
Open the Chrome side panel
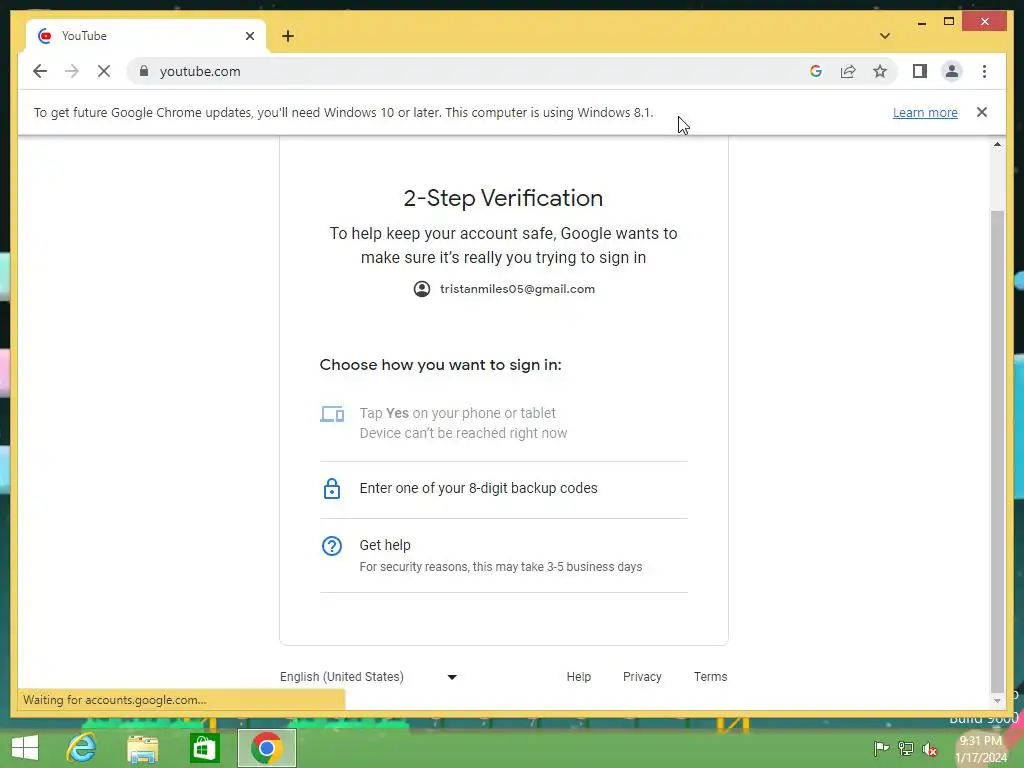[920, 71]
